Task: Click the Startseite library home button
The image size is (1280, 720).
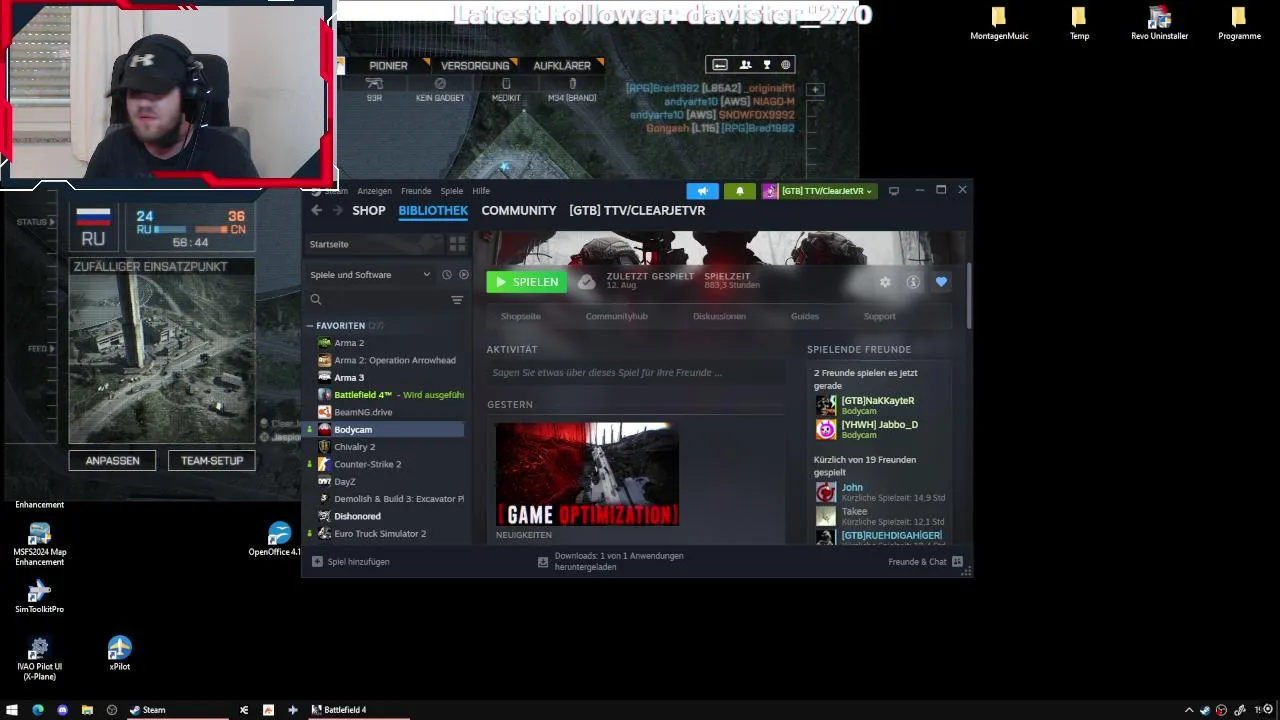Action: 374,244
